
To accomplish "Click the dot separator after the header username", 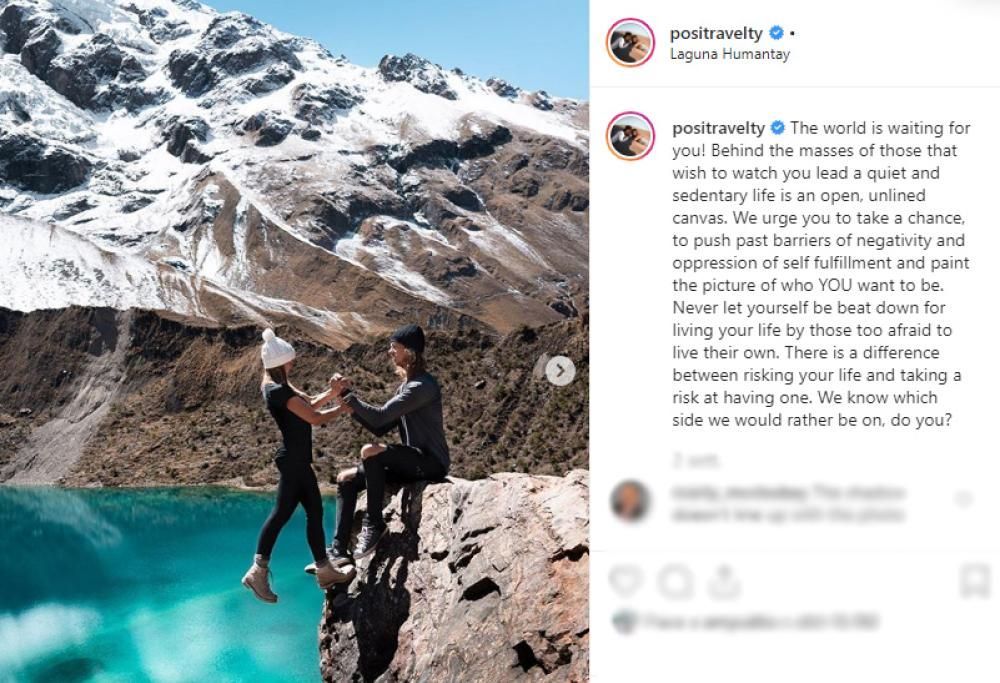I will point(792,33).
